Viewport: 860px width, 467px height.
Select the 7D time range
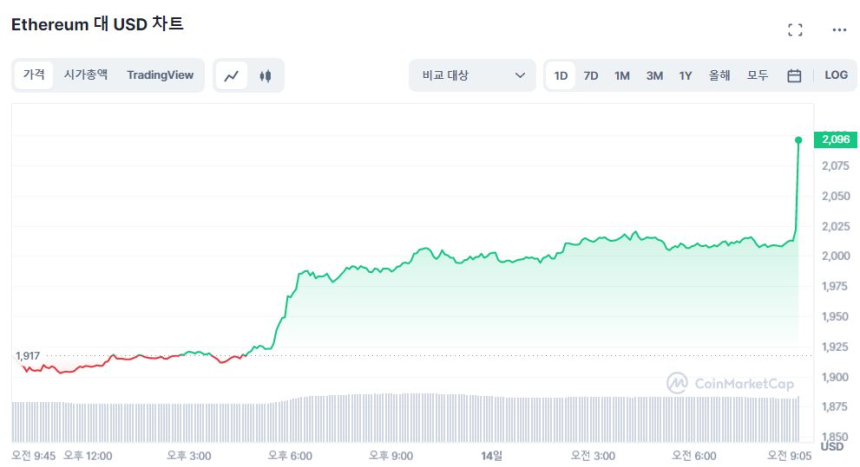tap(591, 75)
